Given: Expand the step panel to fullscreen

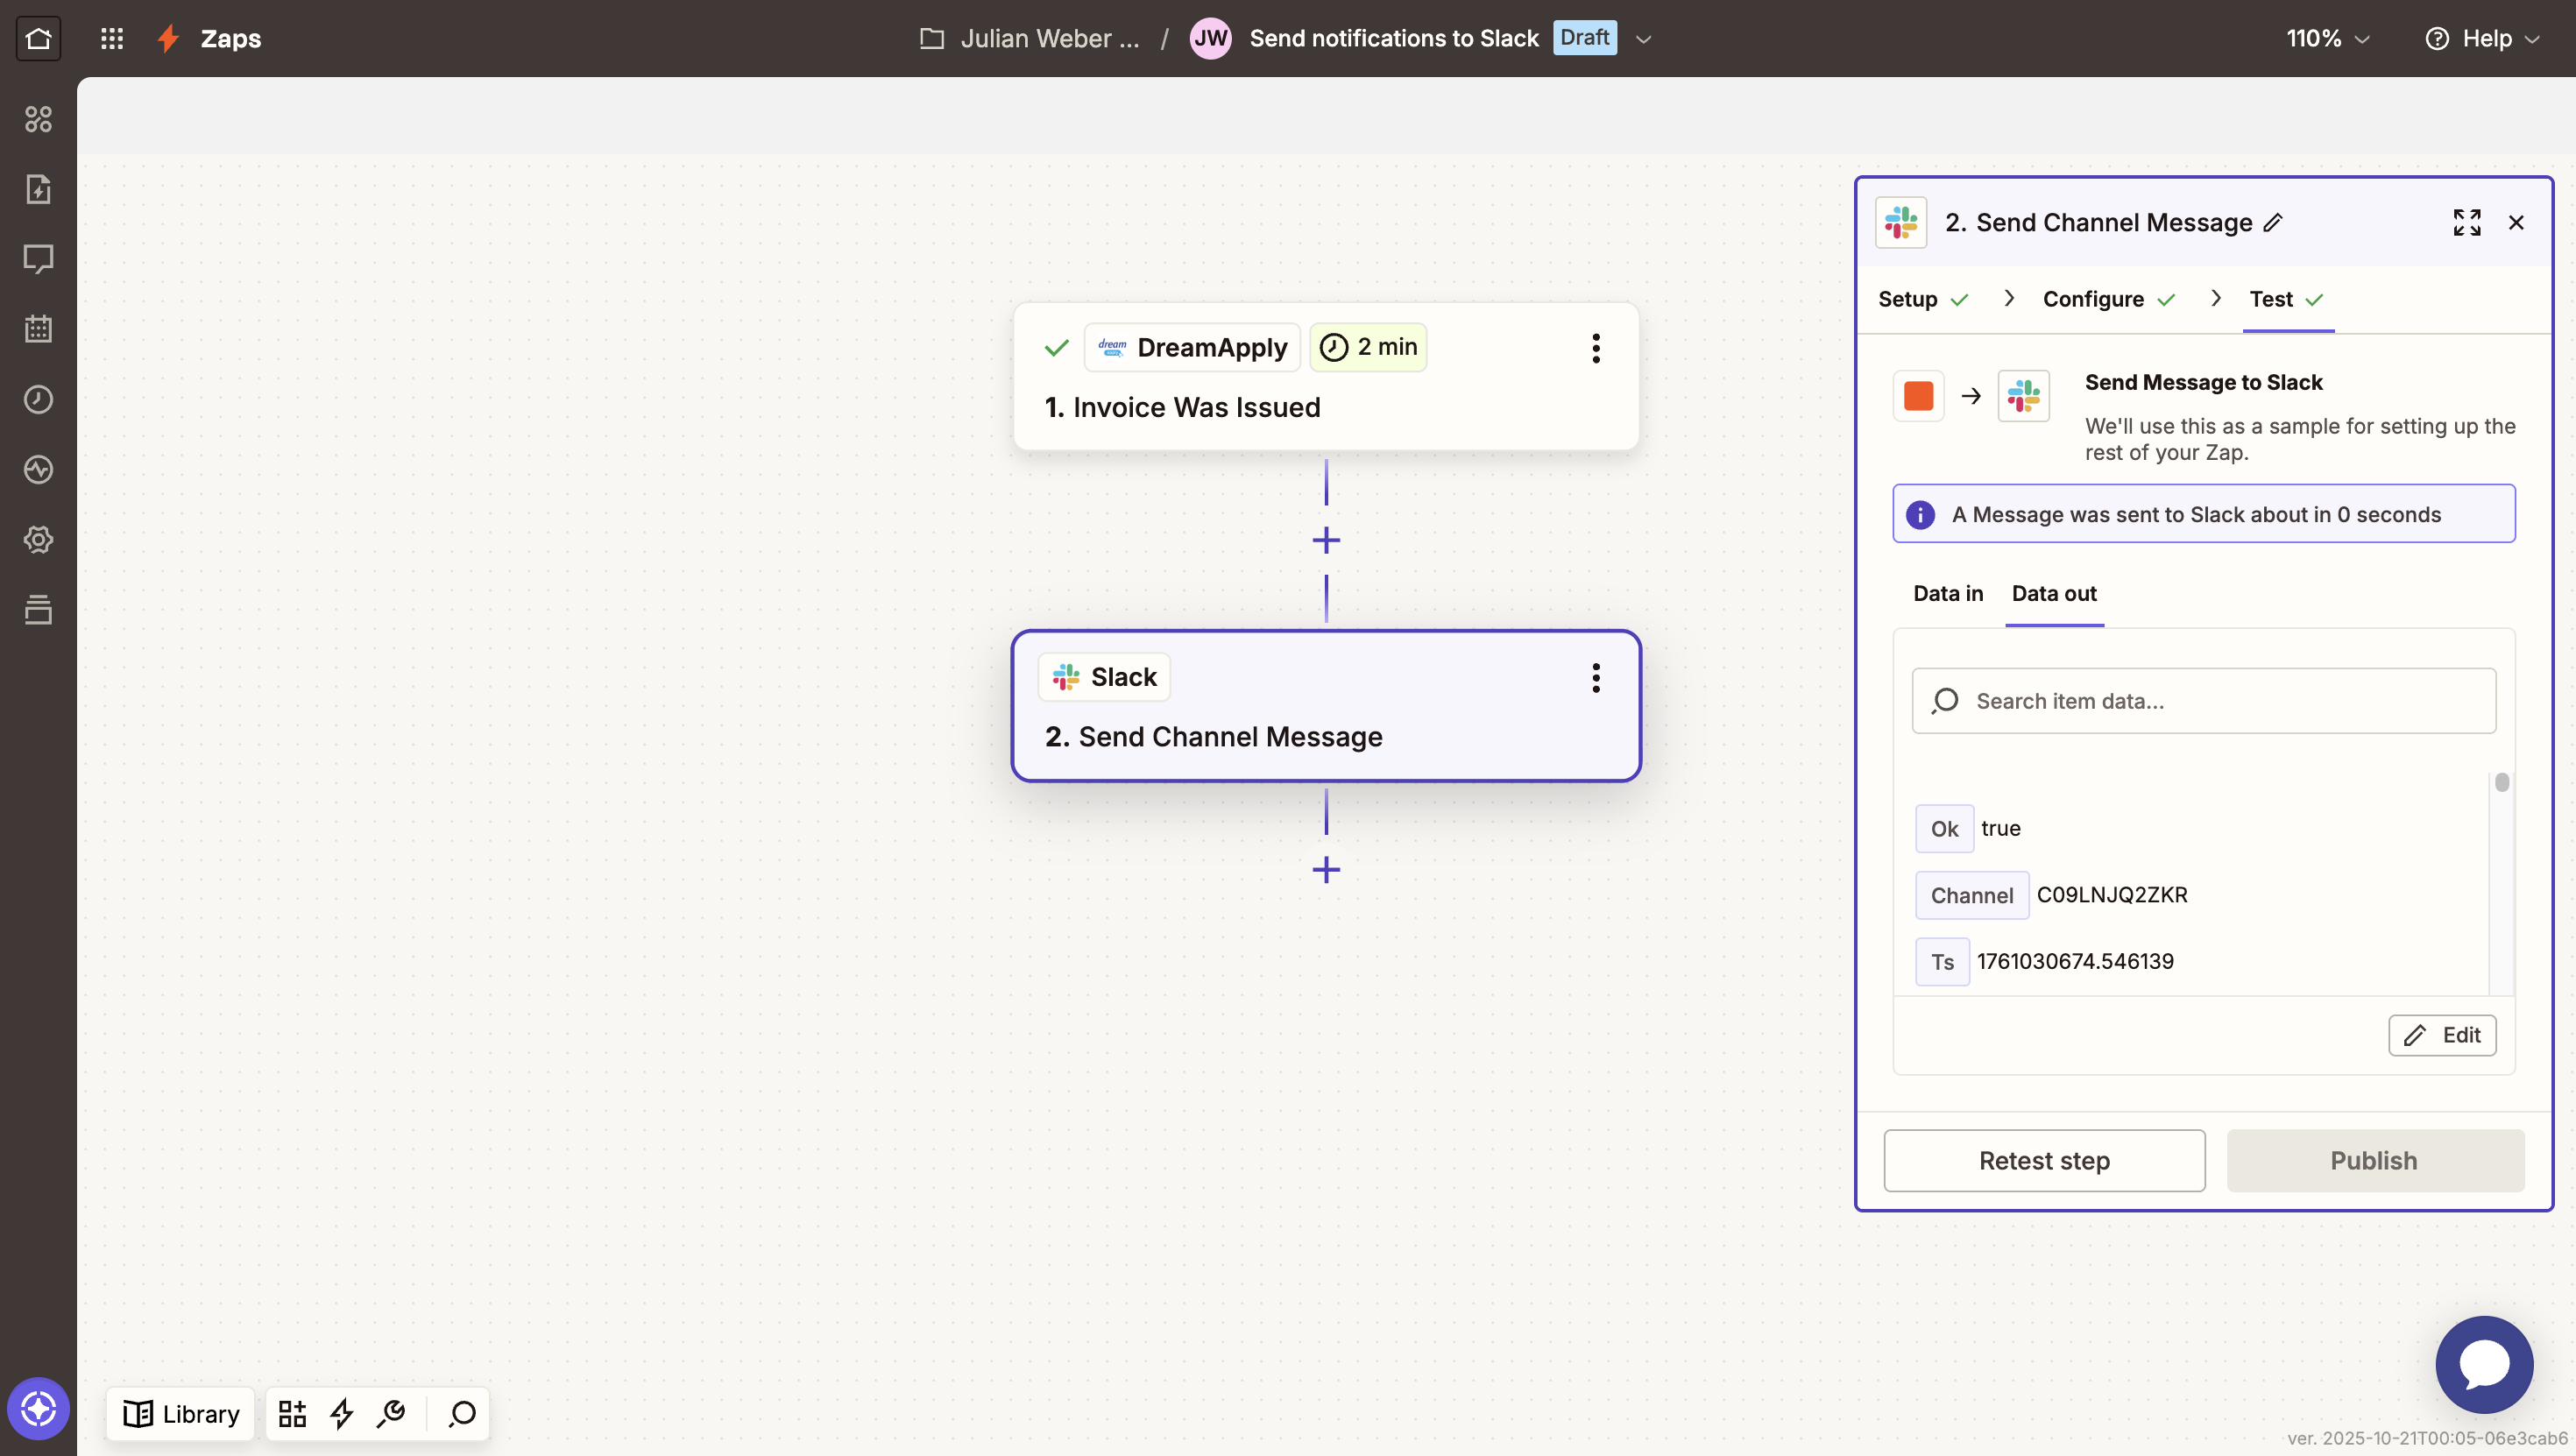Looking at the screenshot, I should (x=2466, y=222).
